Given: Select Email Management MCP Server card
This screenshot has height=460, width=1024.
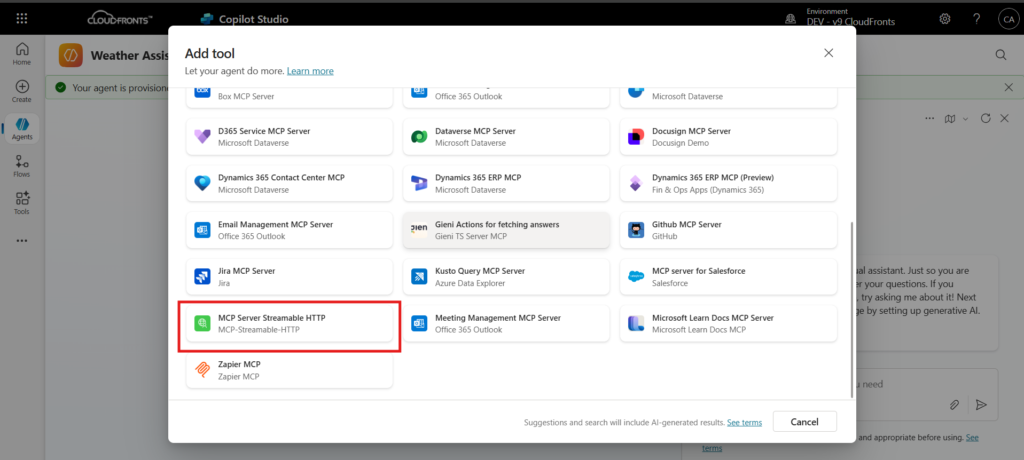Looking at the screenshot, I should [x=289, y=230].
